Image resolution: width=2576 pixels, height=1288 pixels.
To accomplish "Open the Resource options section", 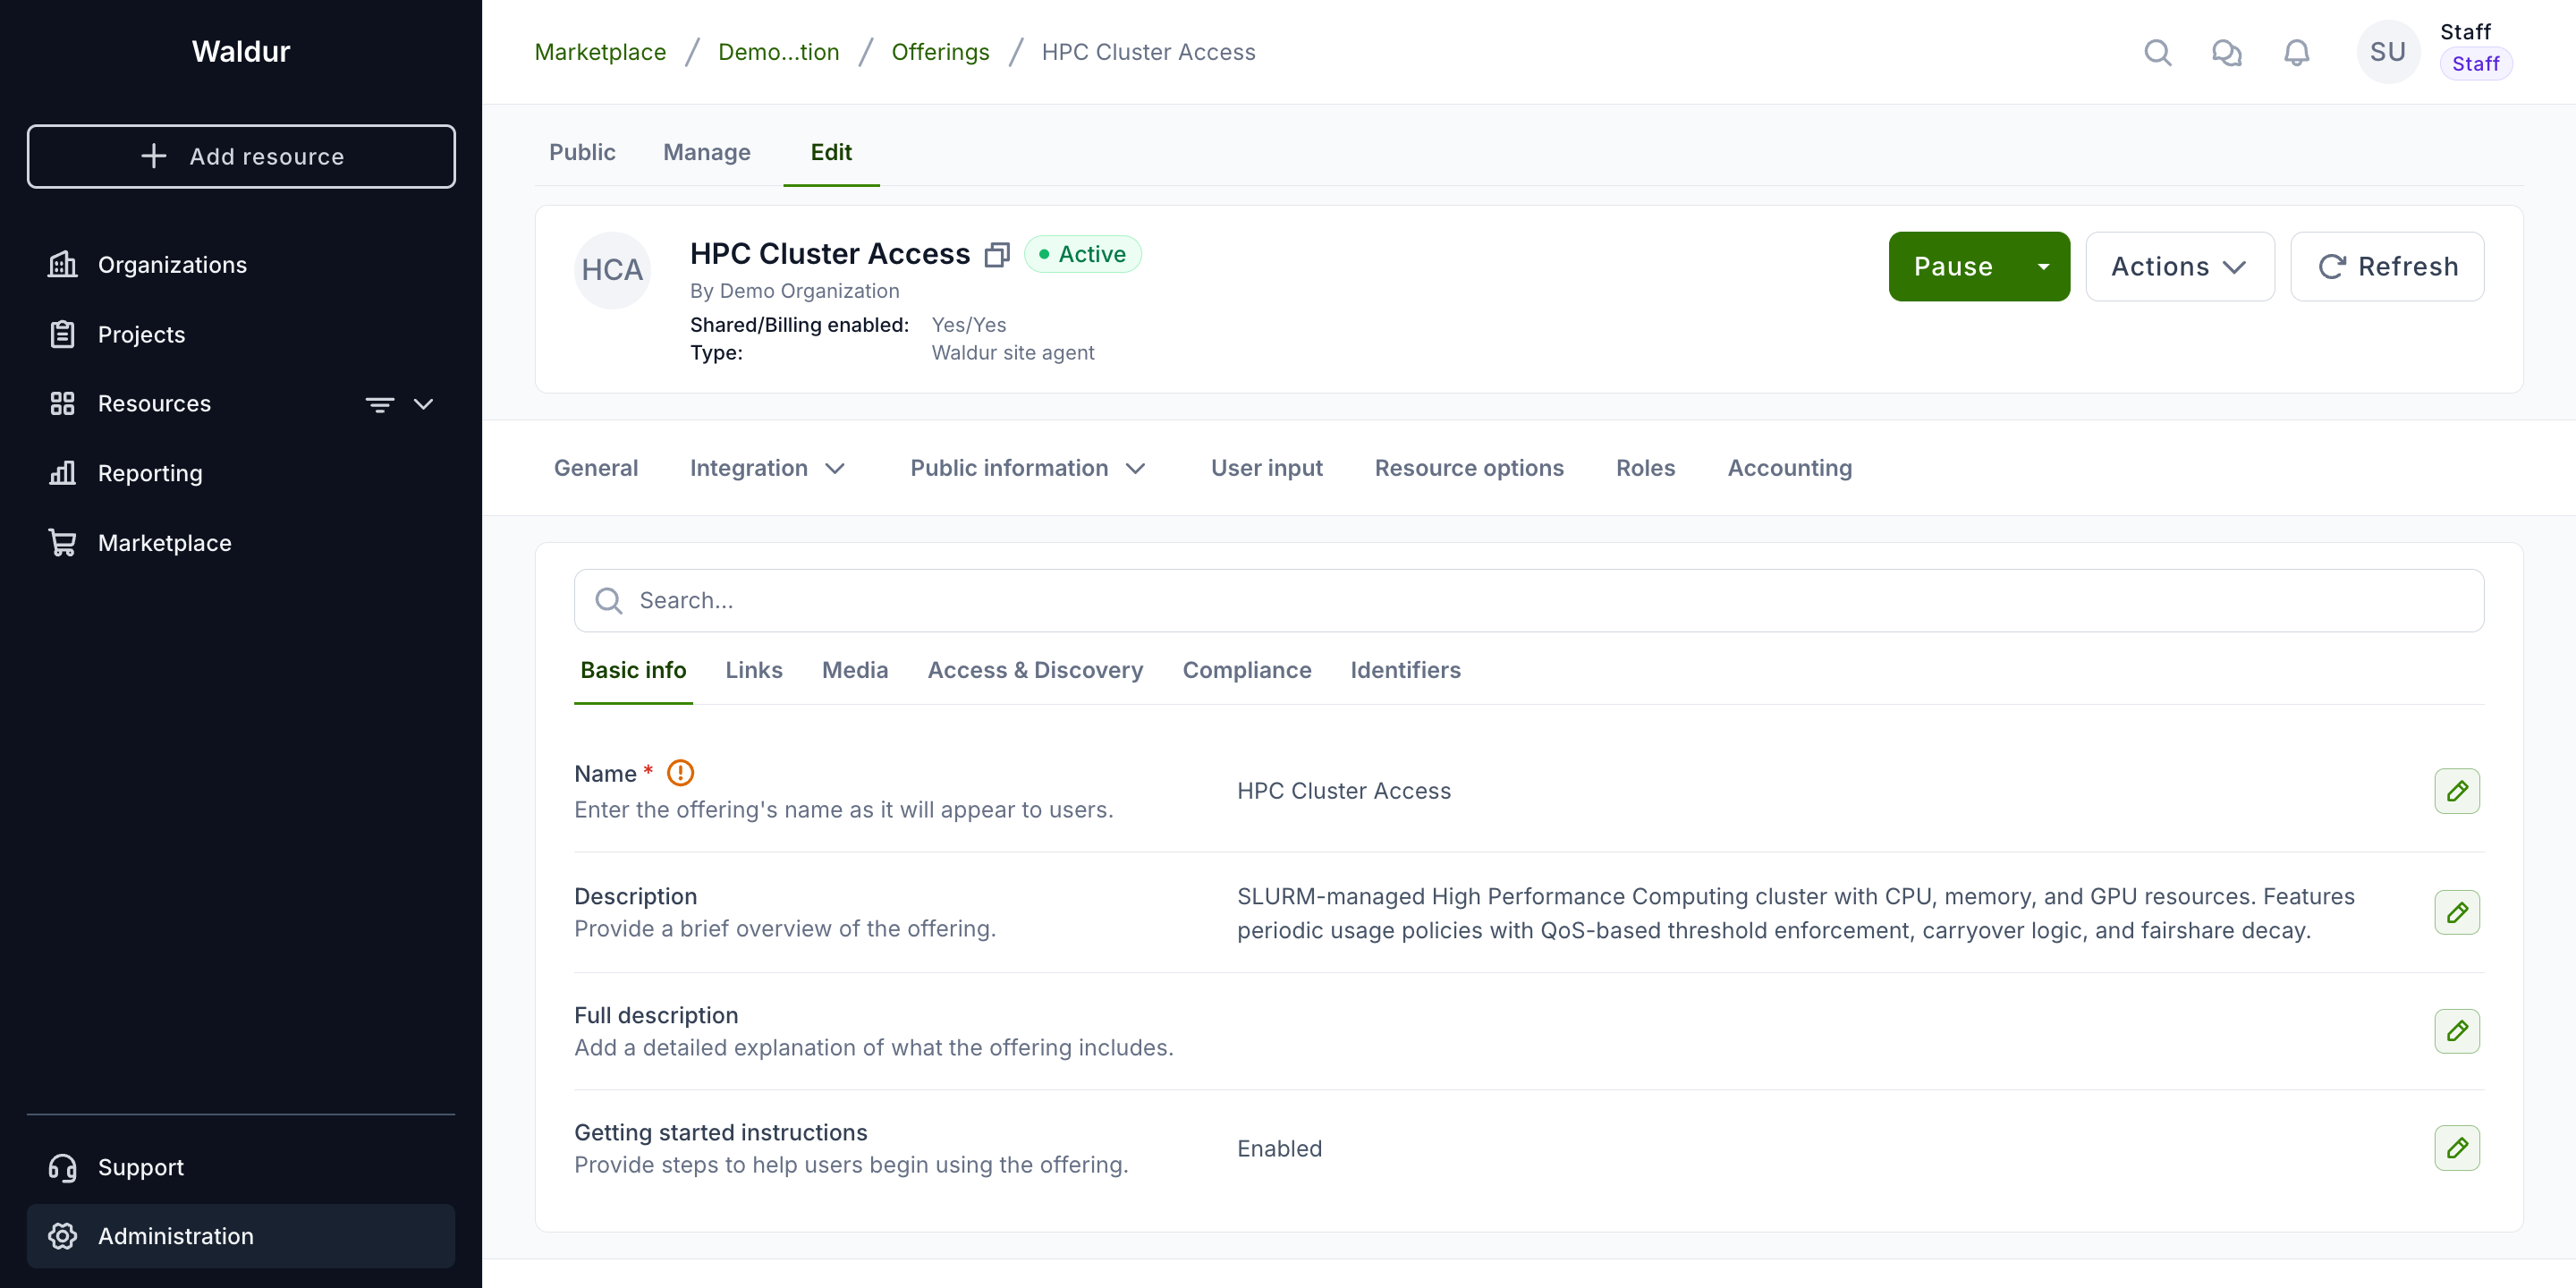I will tap(1469, 468).
